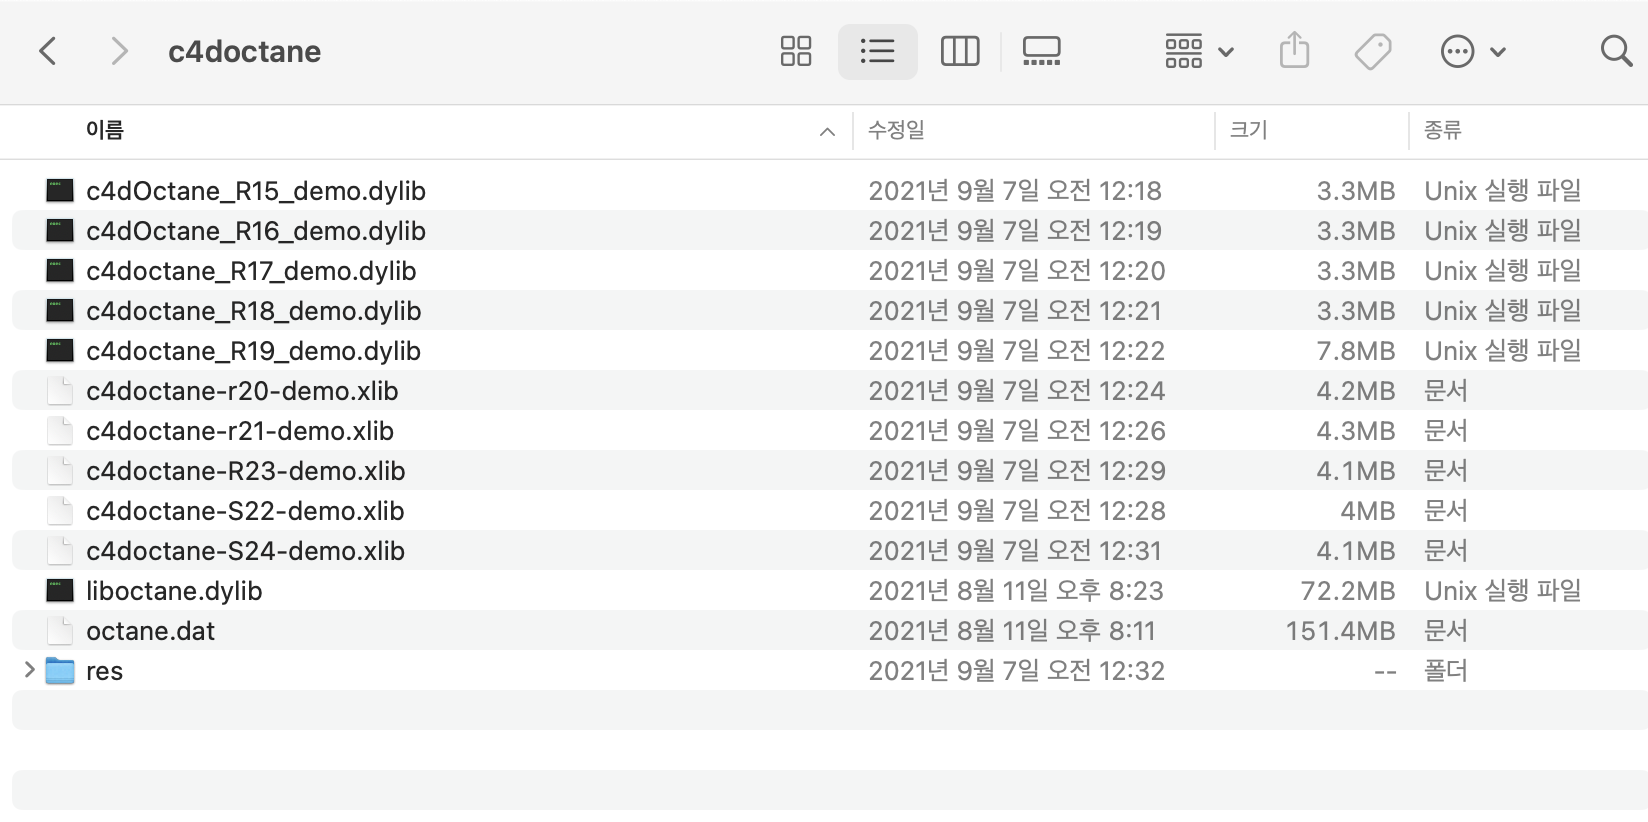Click the 7.8MB size value

pos(1356,351)
